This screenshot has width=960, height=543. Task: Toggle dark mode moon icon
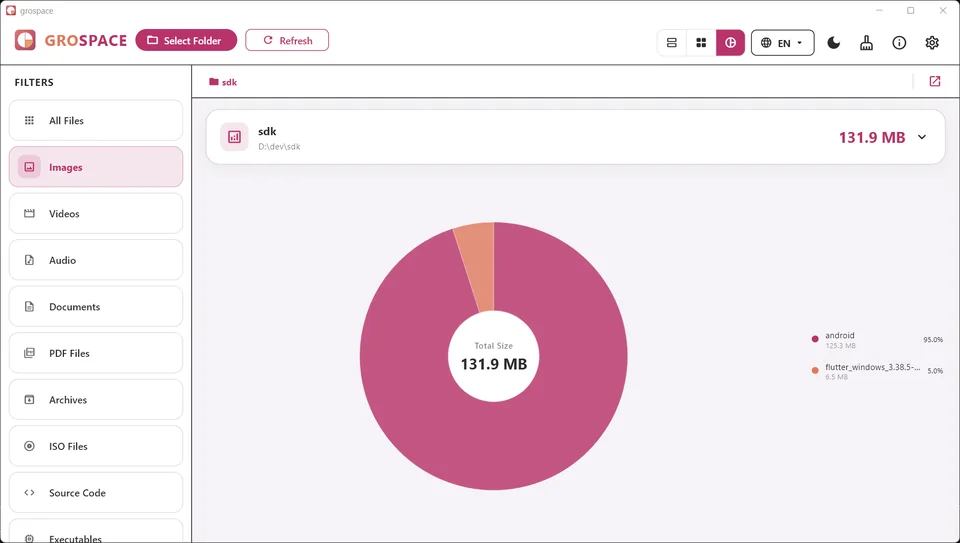click(834, 43)
